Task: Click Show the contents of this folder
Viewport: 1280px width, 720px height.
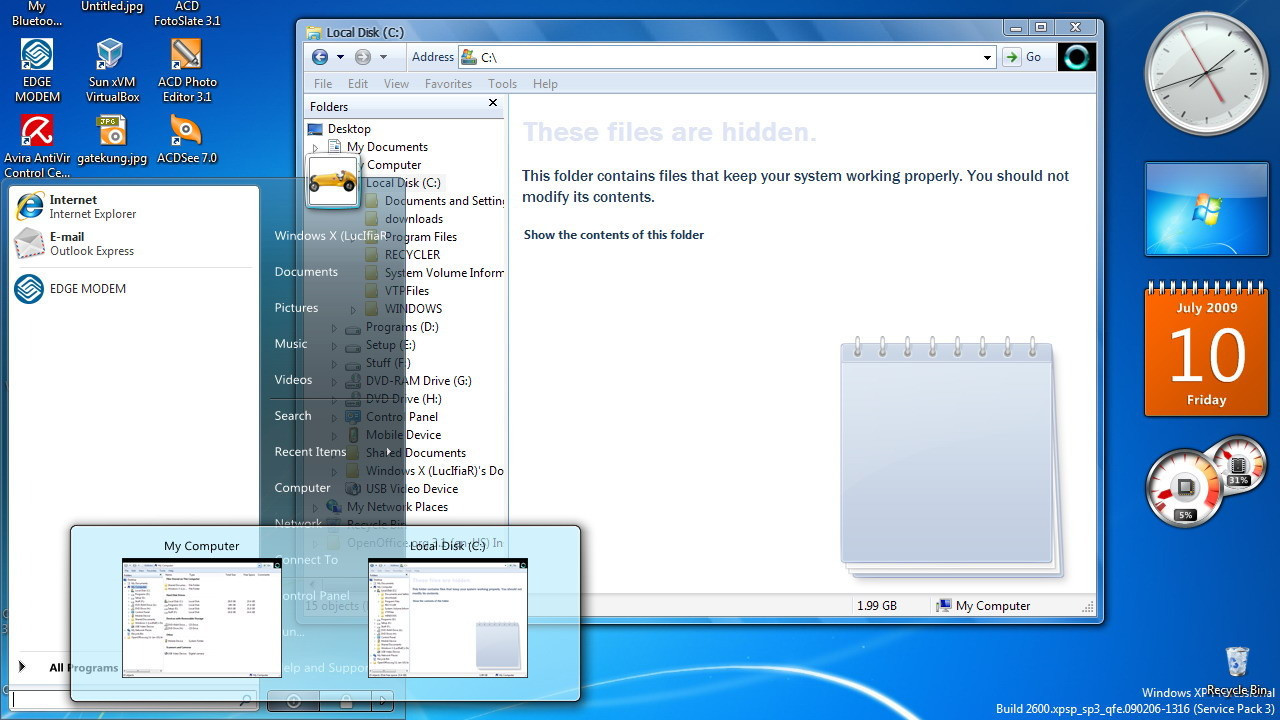Action: coord(614,235)
